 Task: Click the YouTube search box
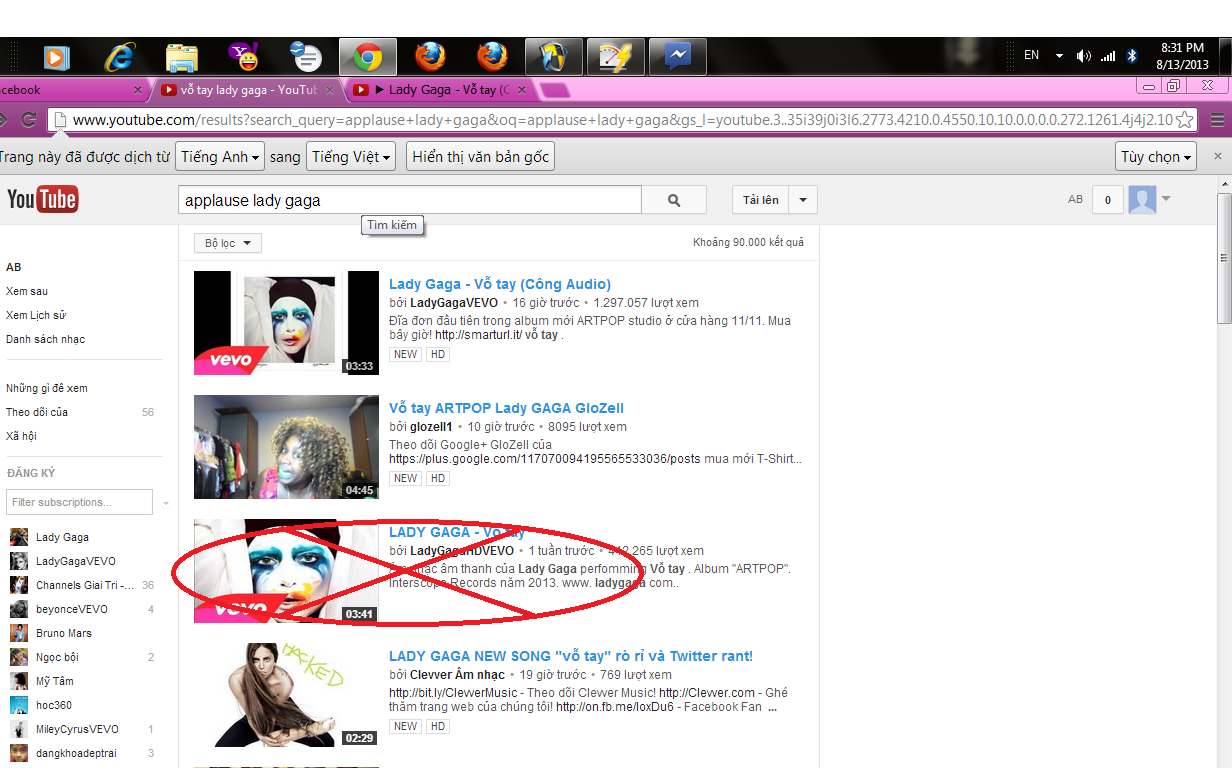[x=409, y=200]
